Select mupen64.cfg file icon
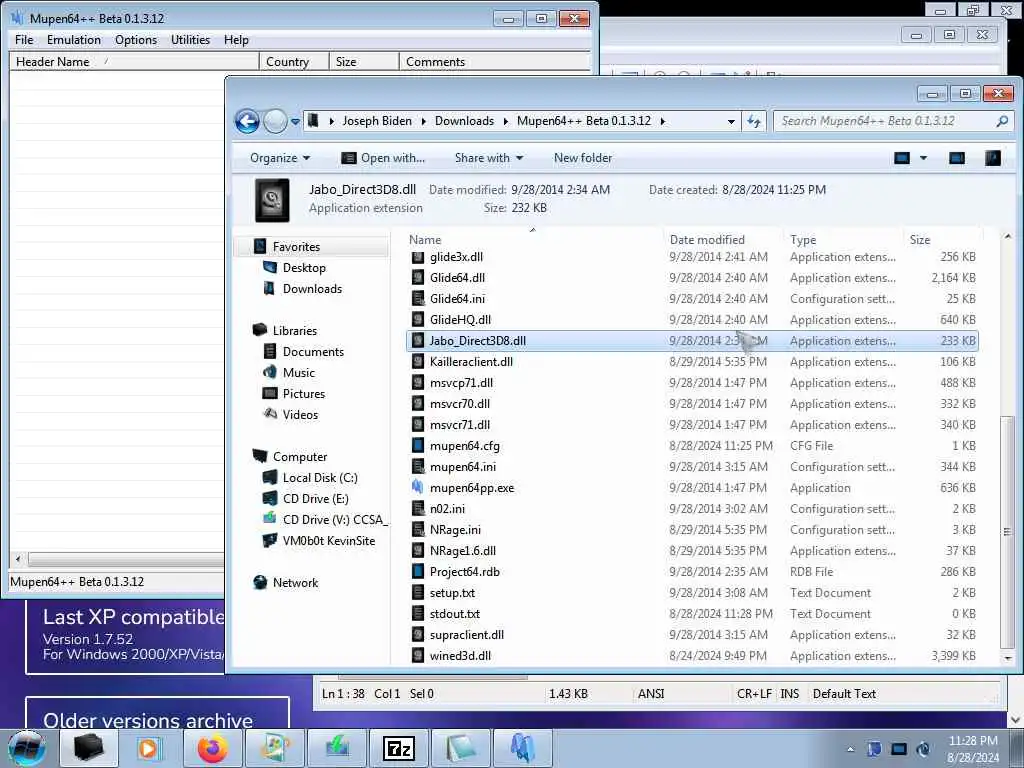Image resolution: width=1024 pixels, height=768 pixels. point(418,445)
